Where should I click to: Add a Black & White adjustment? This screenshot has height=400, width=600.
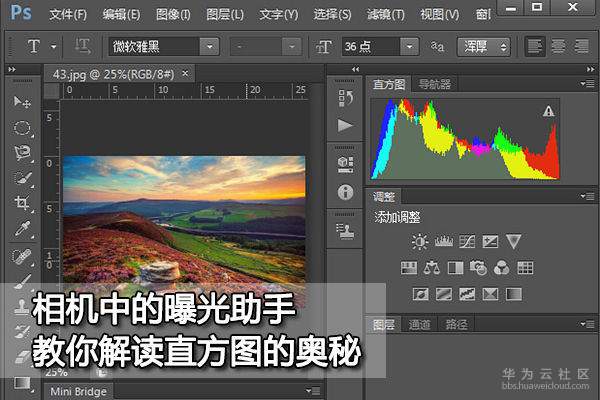(x=455, y=268)
